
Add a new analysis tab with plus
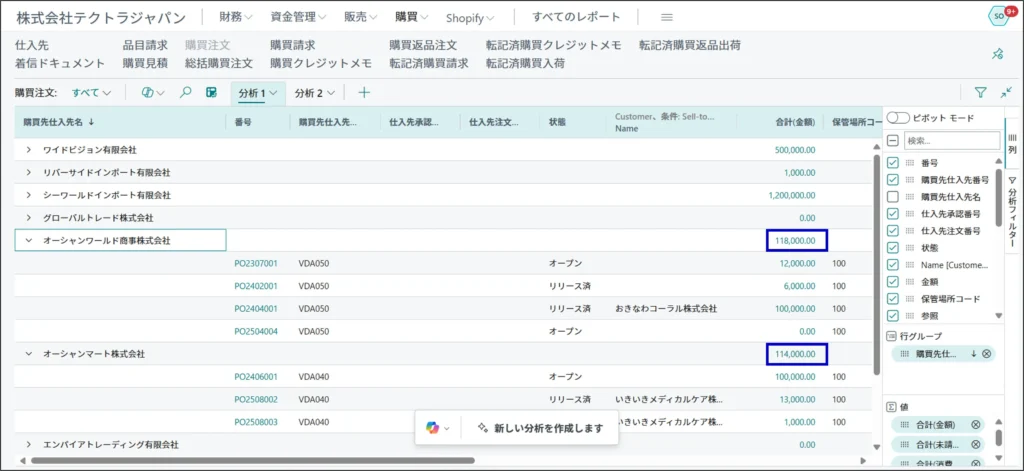pyautogui.click(x=364, y=92)
